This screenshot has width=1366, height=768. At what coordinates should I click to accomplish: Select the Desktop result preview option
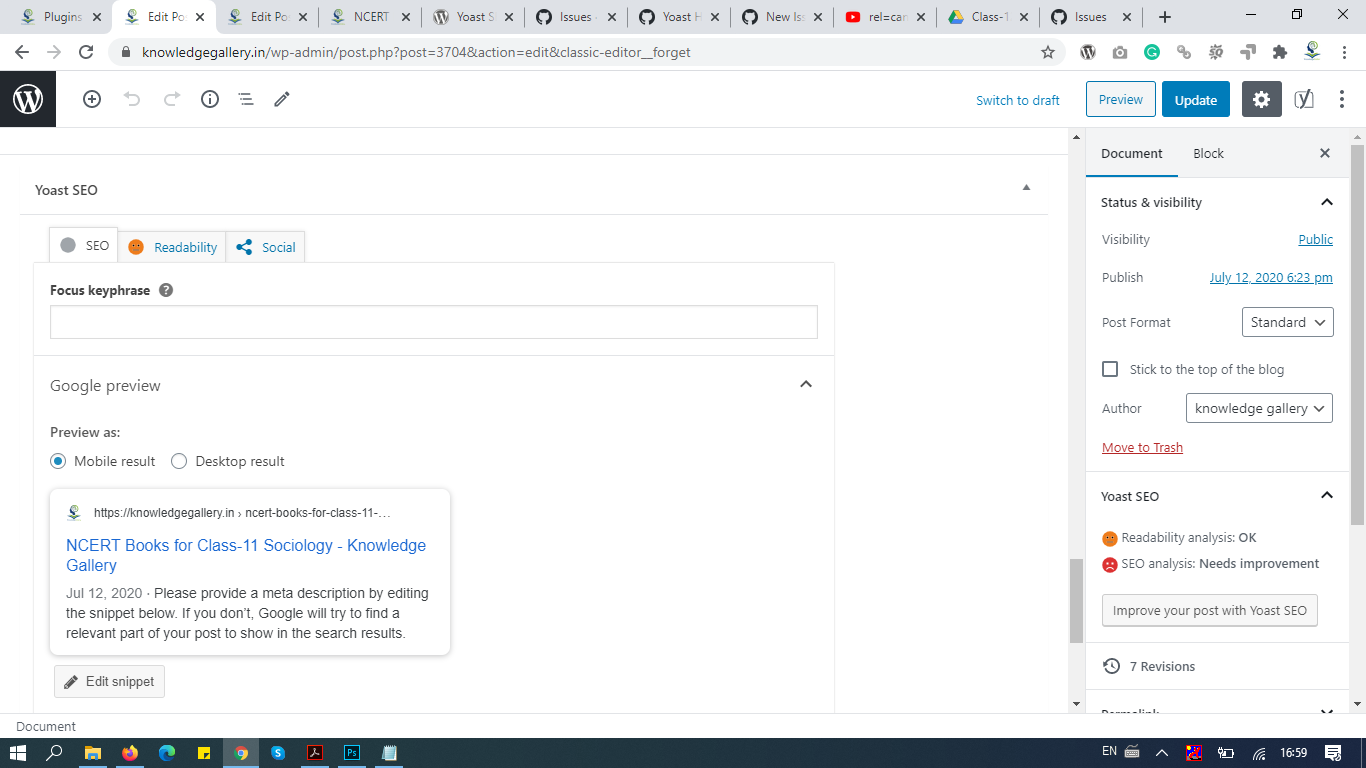coord(179,461)
